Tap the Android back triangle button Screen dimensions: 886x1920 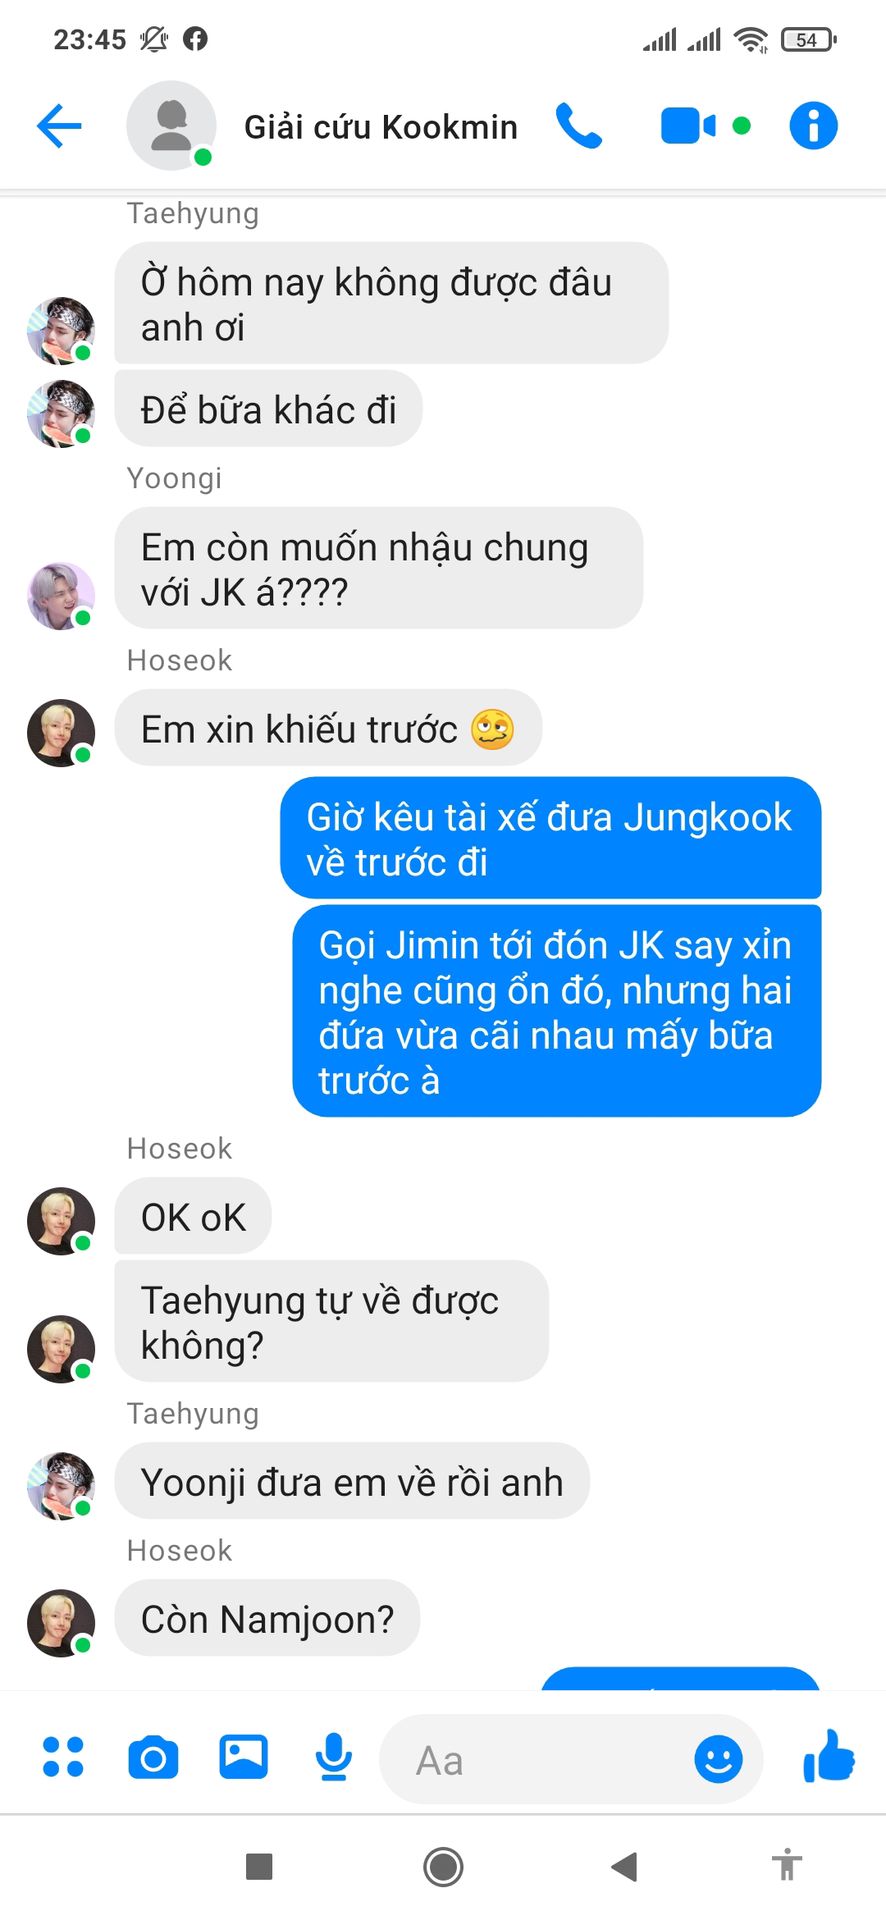tap(624, 1866)
